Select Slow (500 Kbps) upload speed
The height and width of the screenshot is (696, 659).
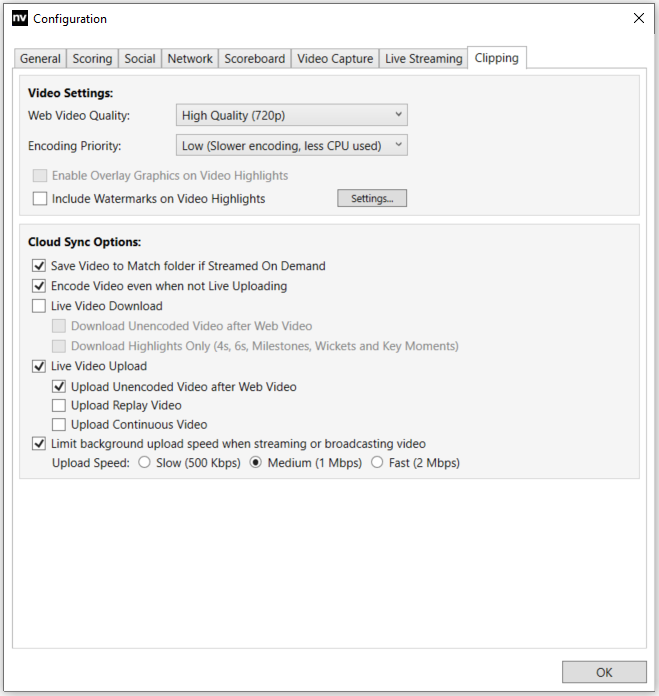click(145, 463)
